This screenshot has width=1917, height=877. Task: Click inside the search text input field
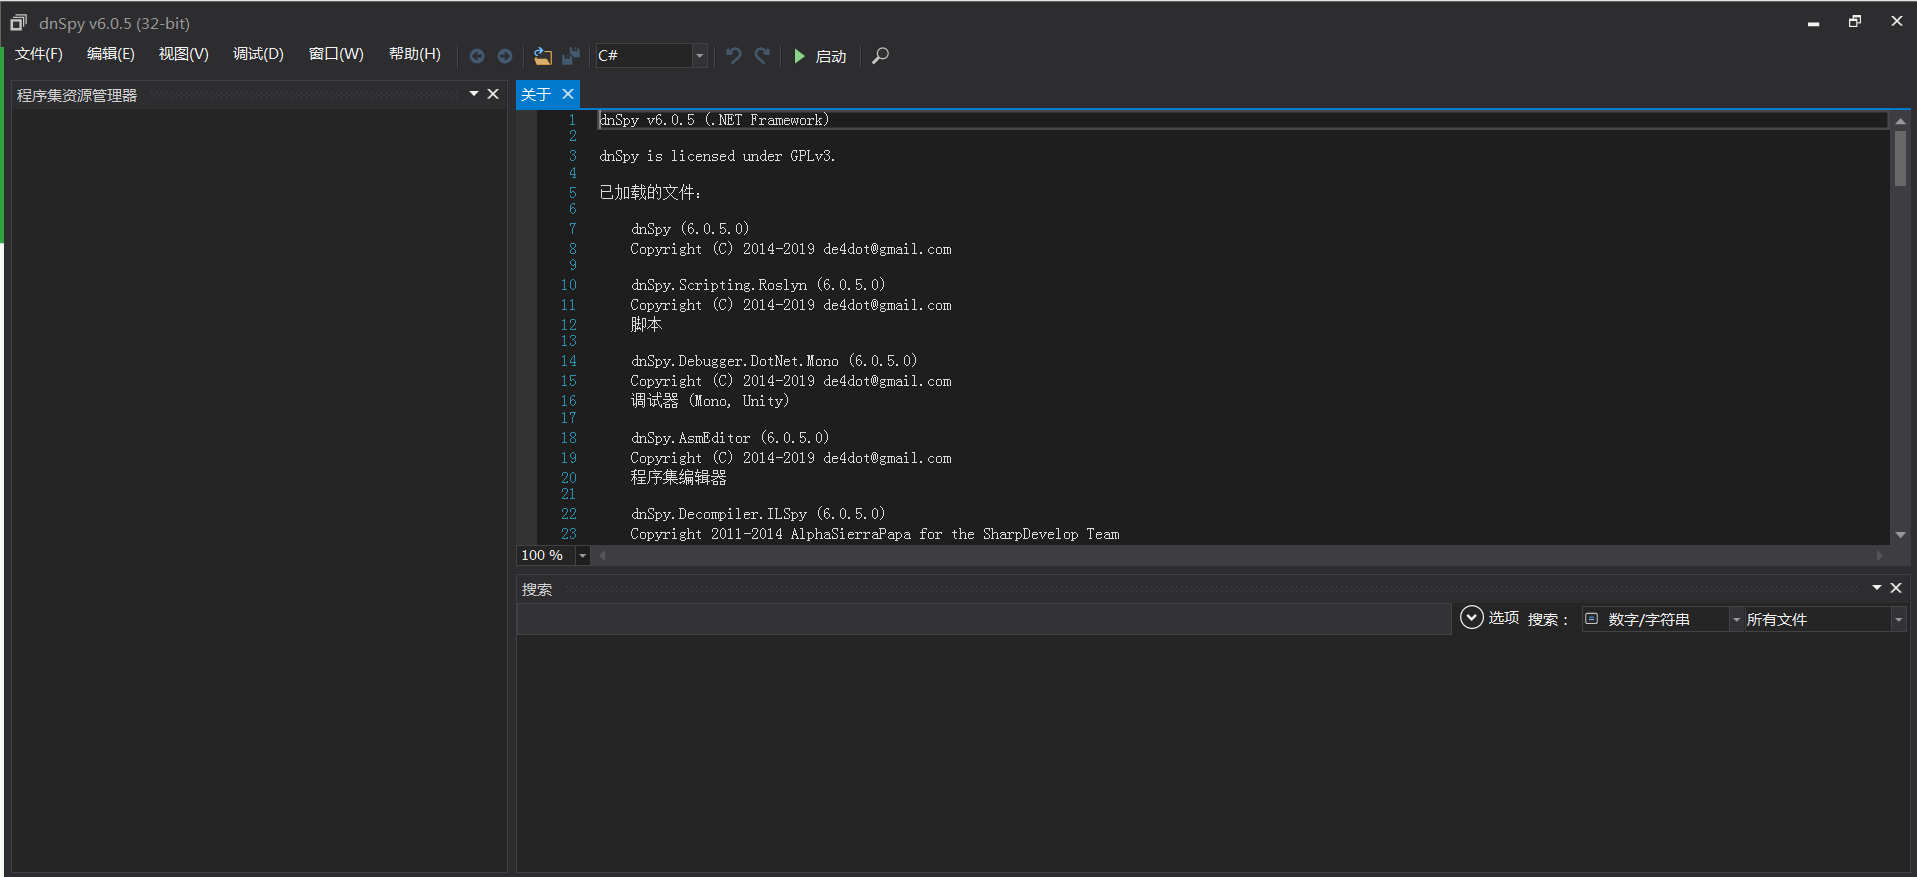pyautogui.click(x=984, y=619)
